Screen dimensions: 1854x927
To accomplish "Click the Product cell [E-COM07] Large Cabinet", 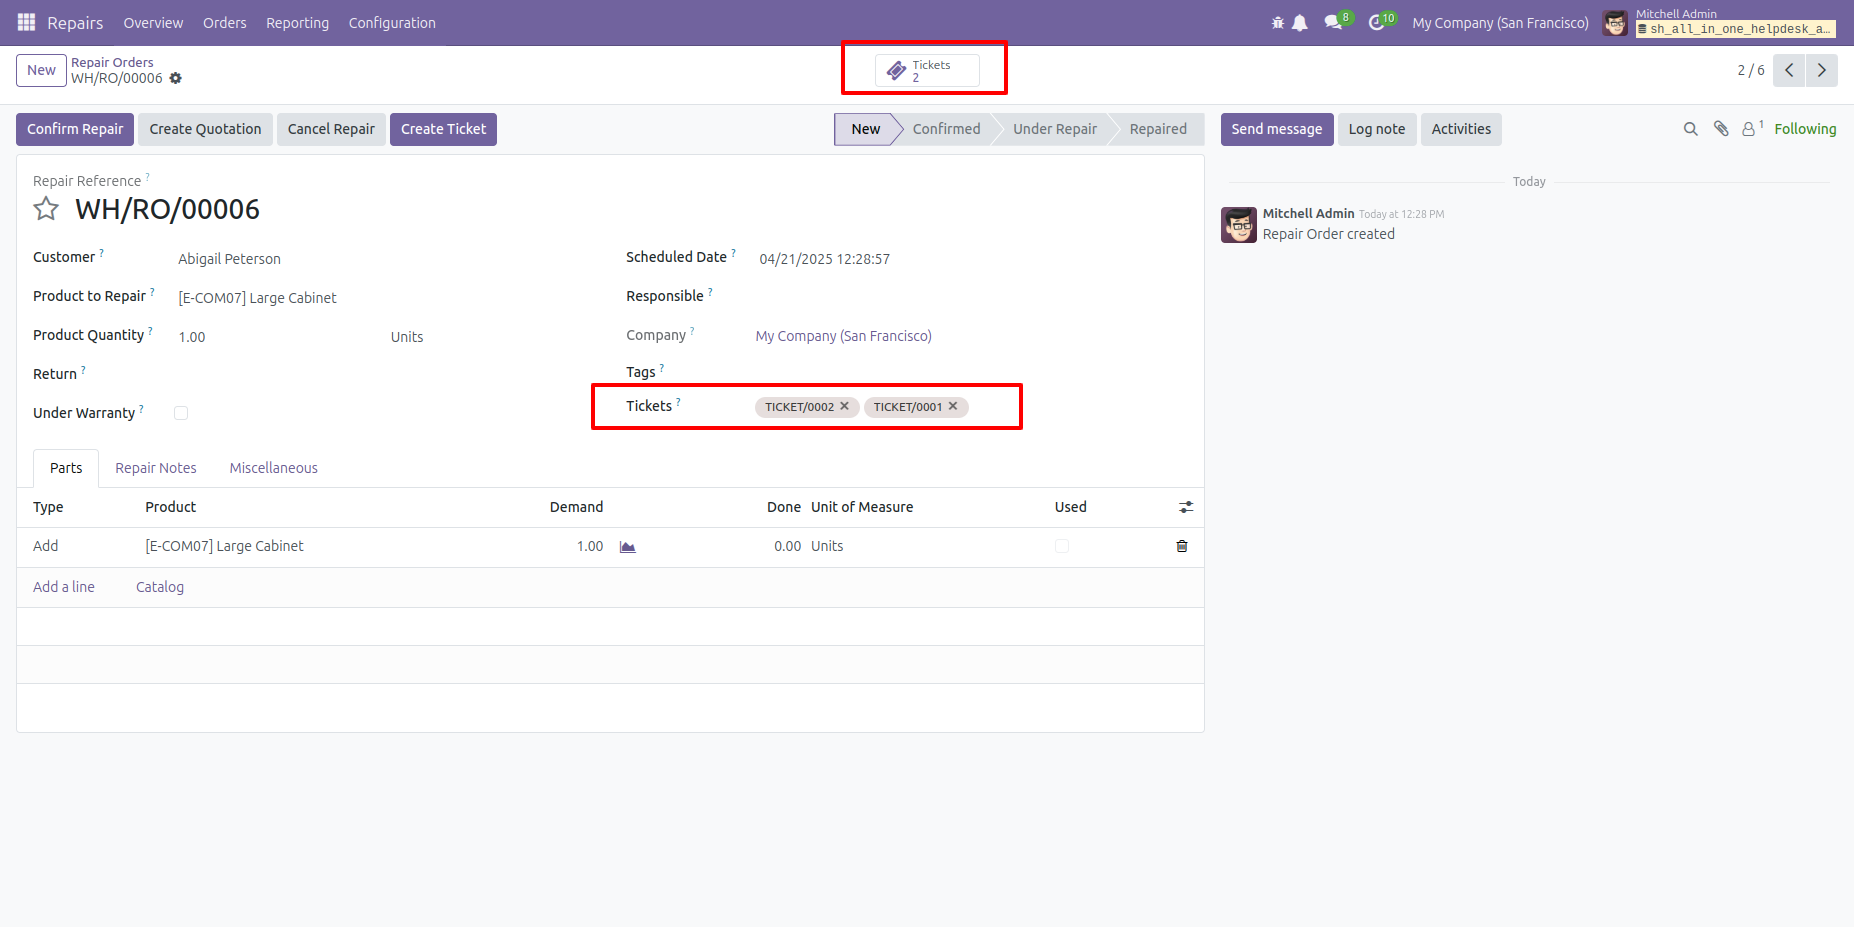I will tap(224, 546).
